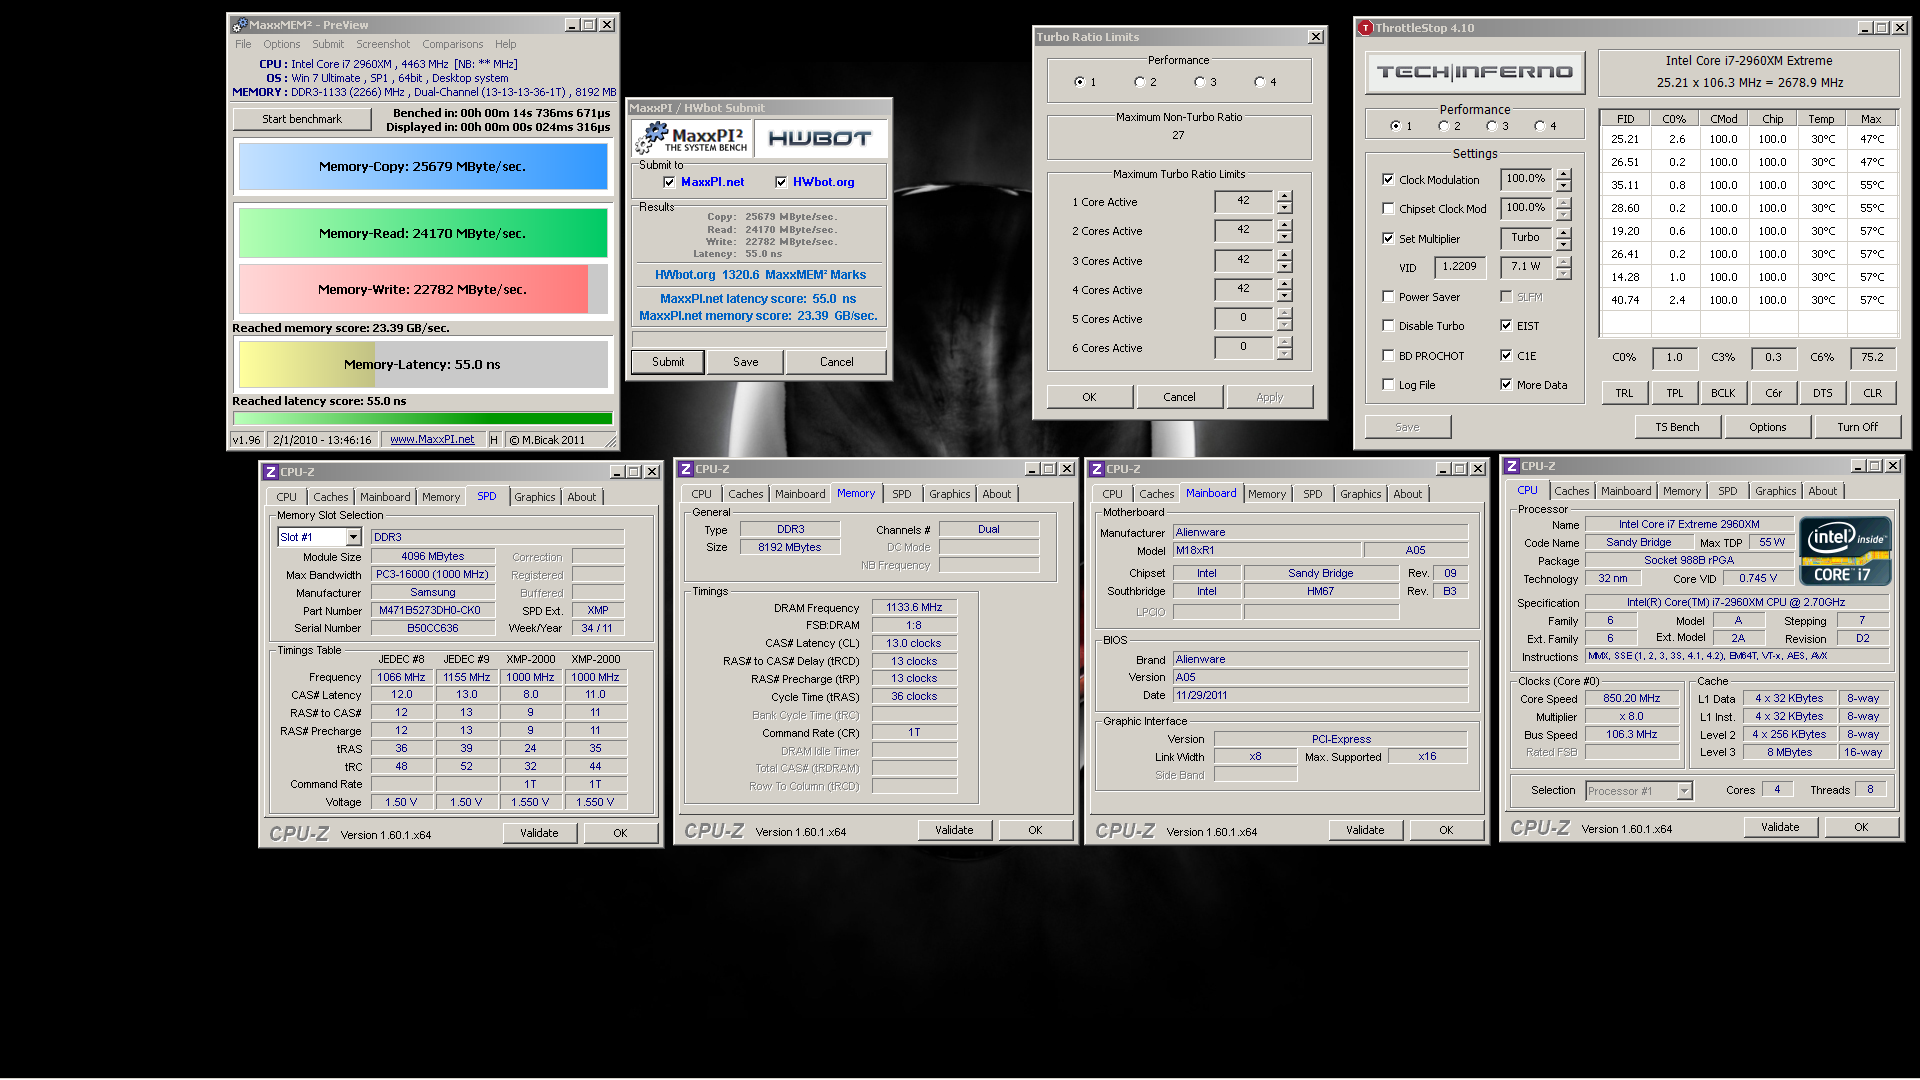Click CPU-Z icon of Mainboard window
This screenshot has height=1080, width=1920.
[x=1097, y=469]
